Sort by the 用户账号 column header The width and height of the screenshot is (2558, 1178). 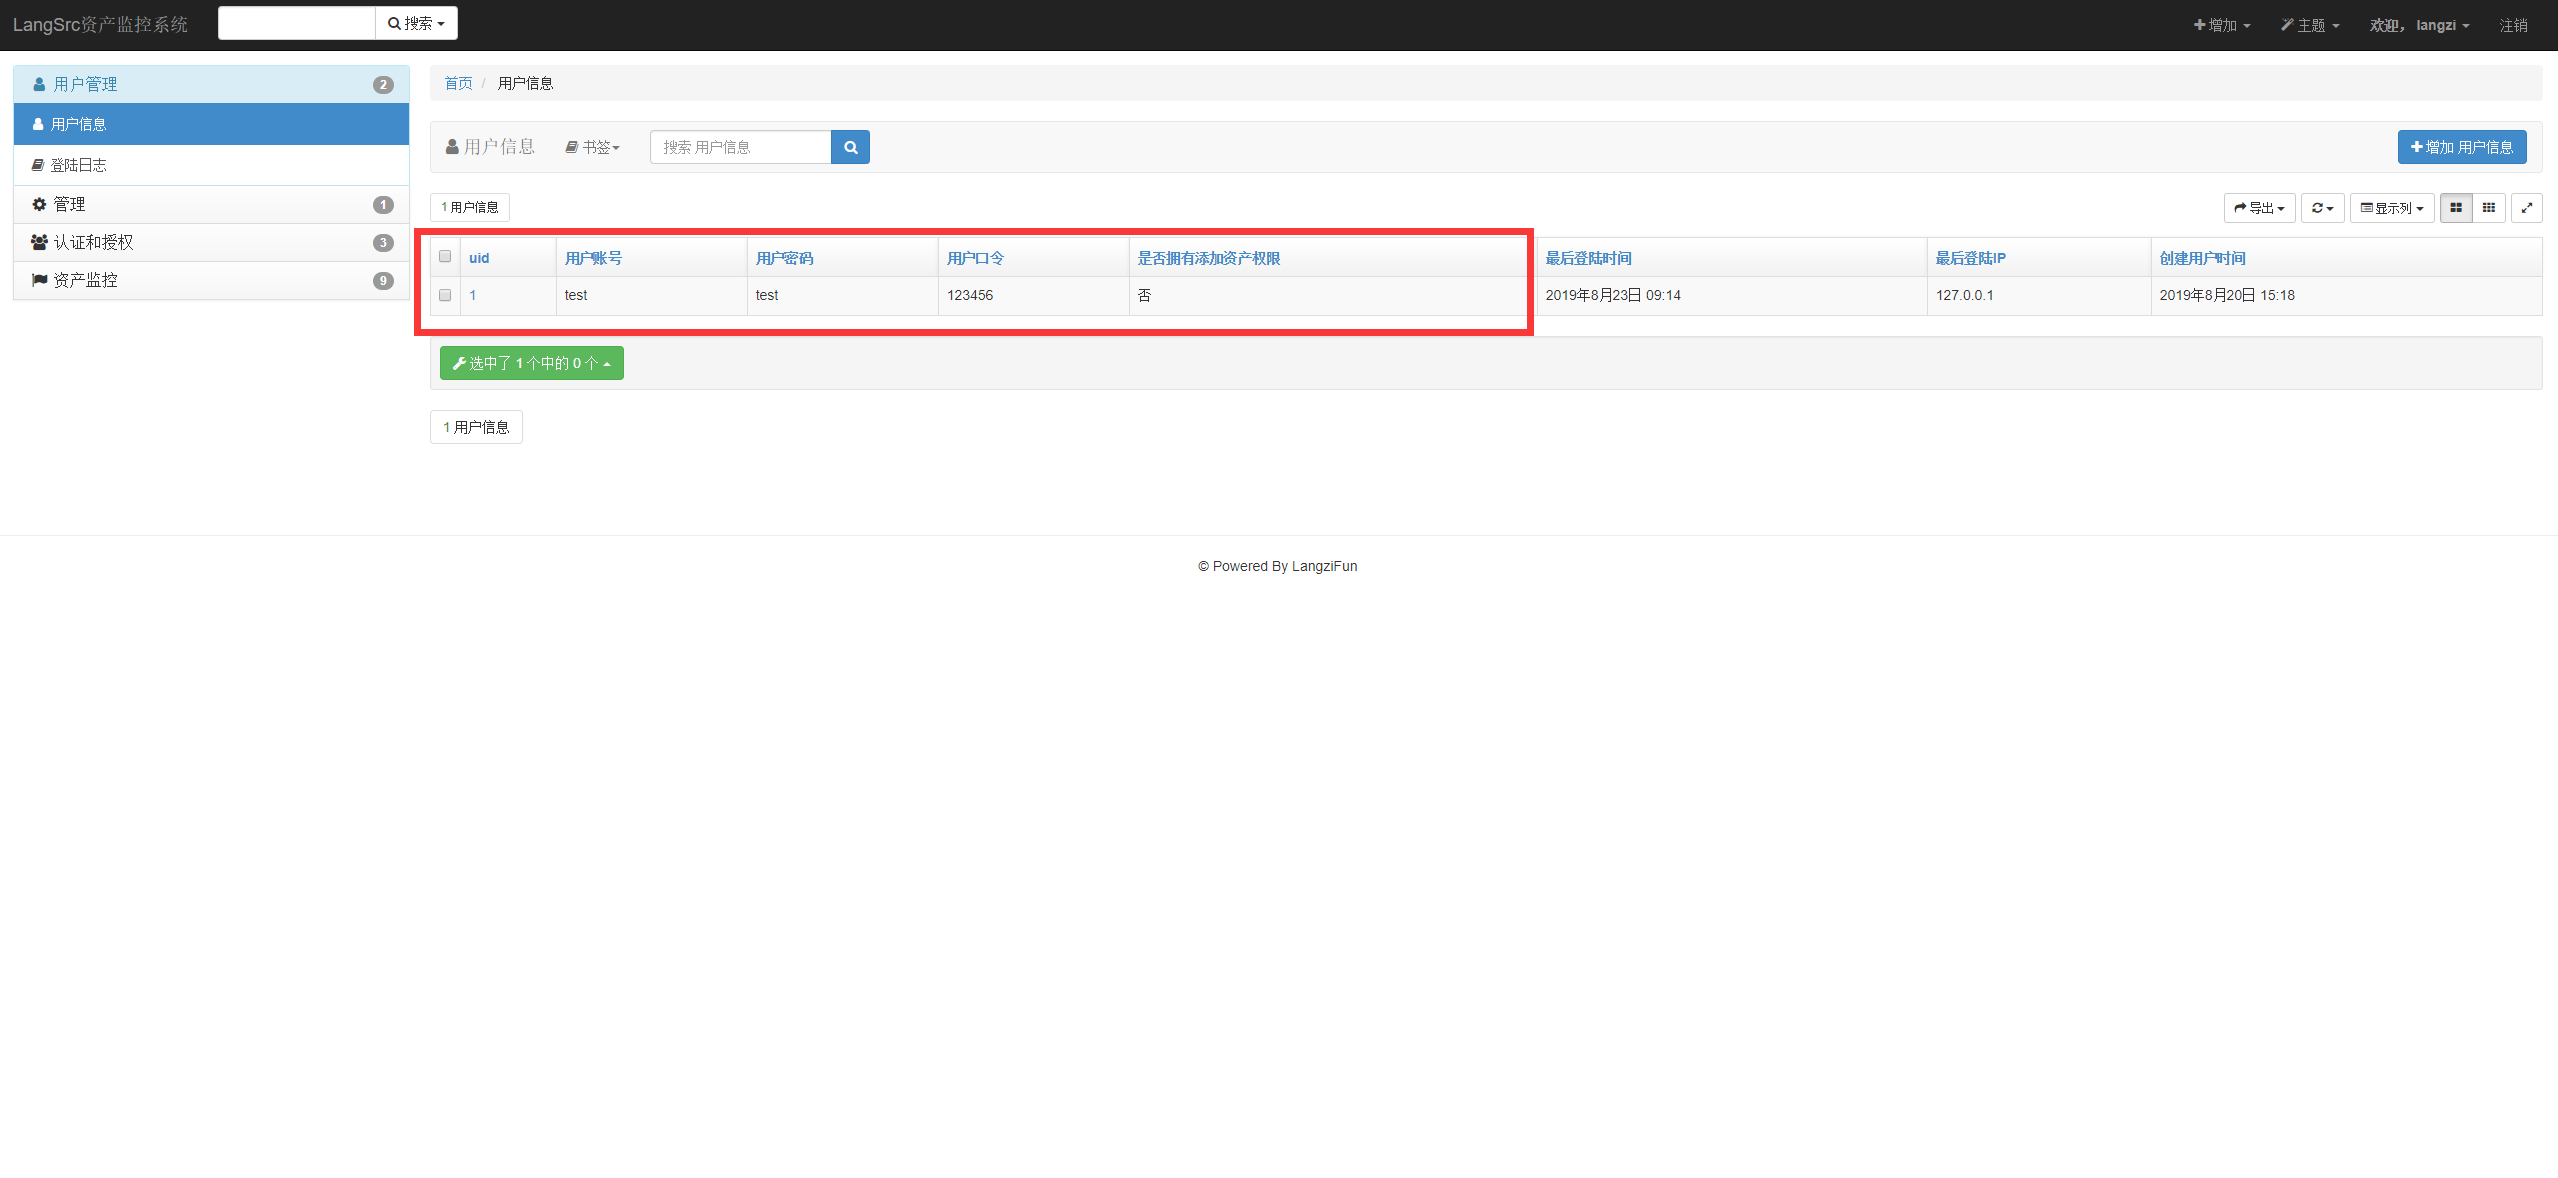point(593,258)
